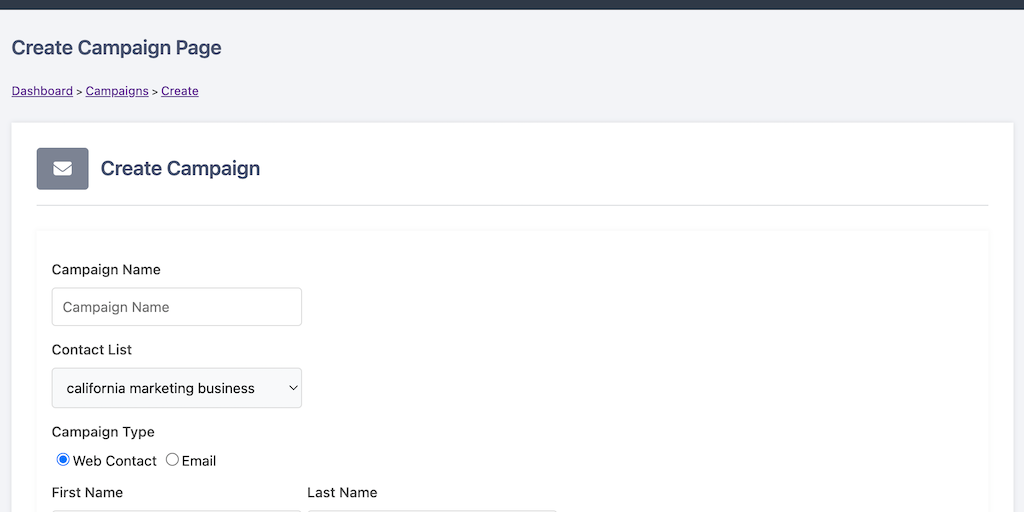Click the envelope icon beside Create Campaign
1024x512 pixels.
point(62,169)
